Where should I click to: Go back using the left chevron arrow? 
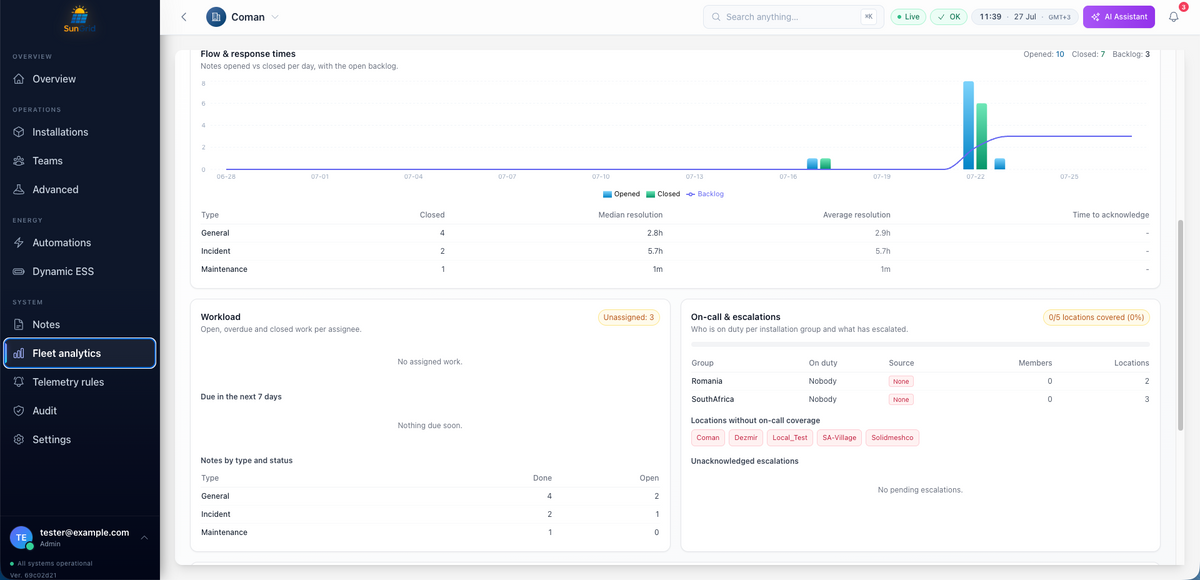tap(184, 17)
